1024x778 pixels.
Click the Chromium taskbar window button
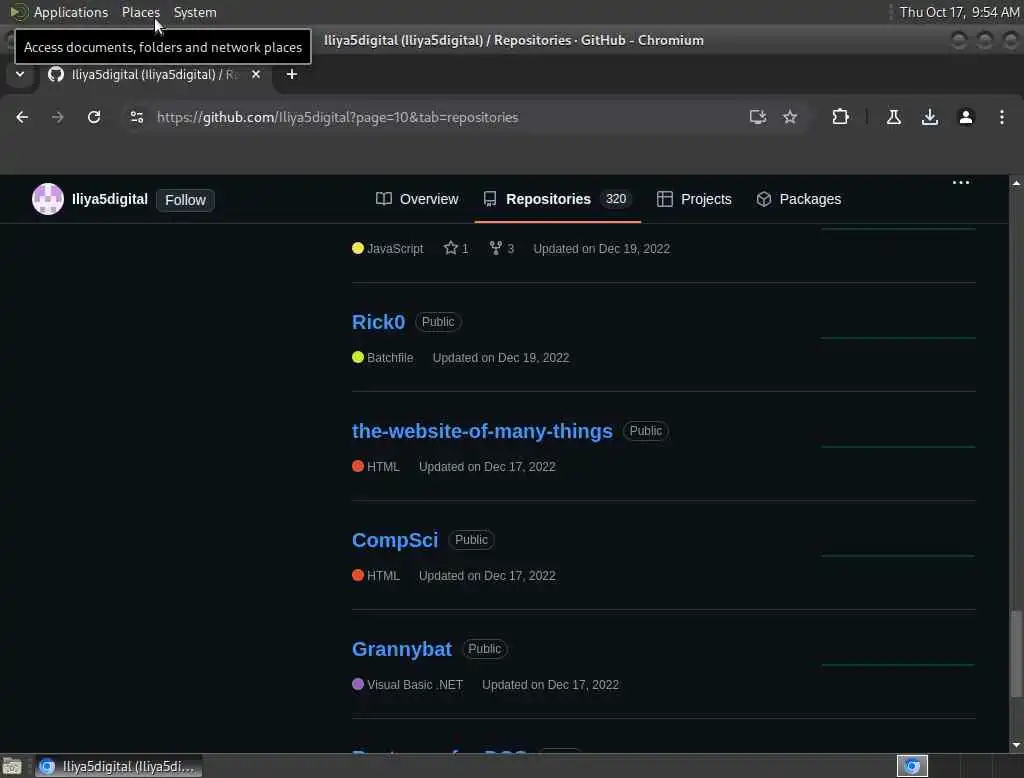pyautogui.click(x=119, y=766)
